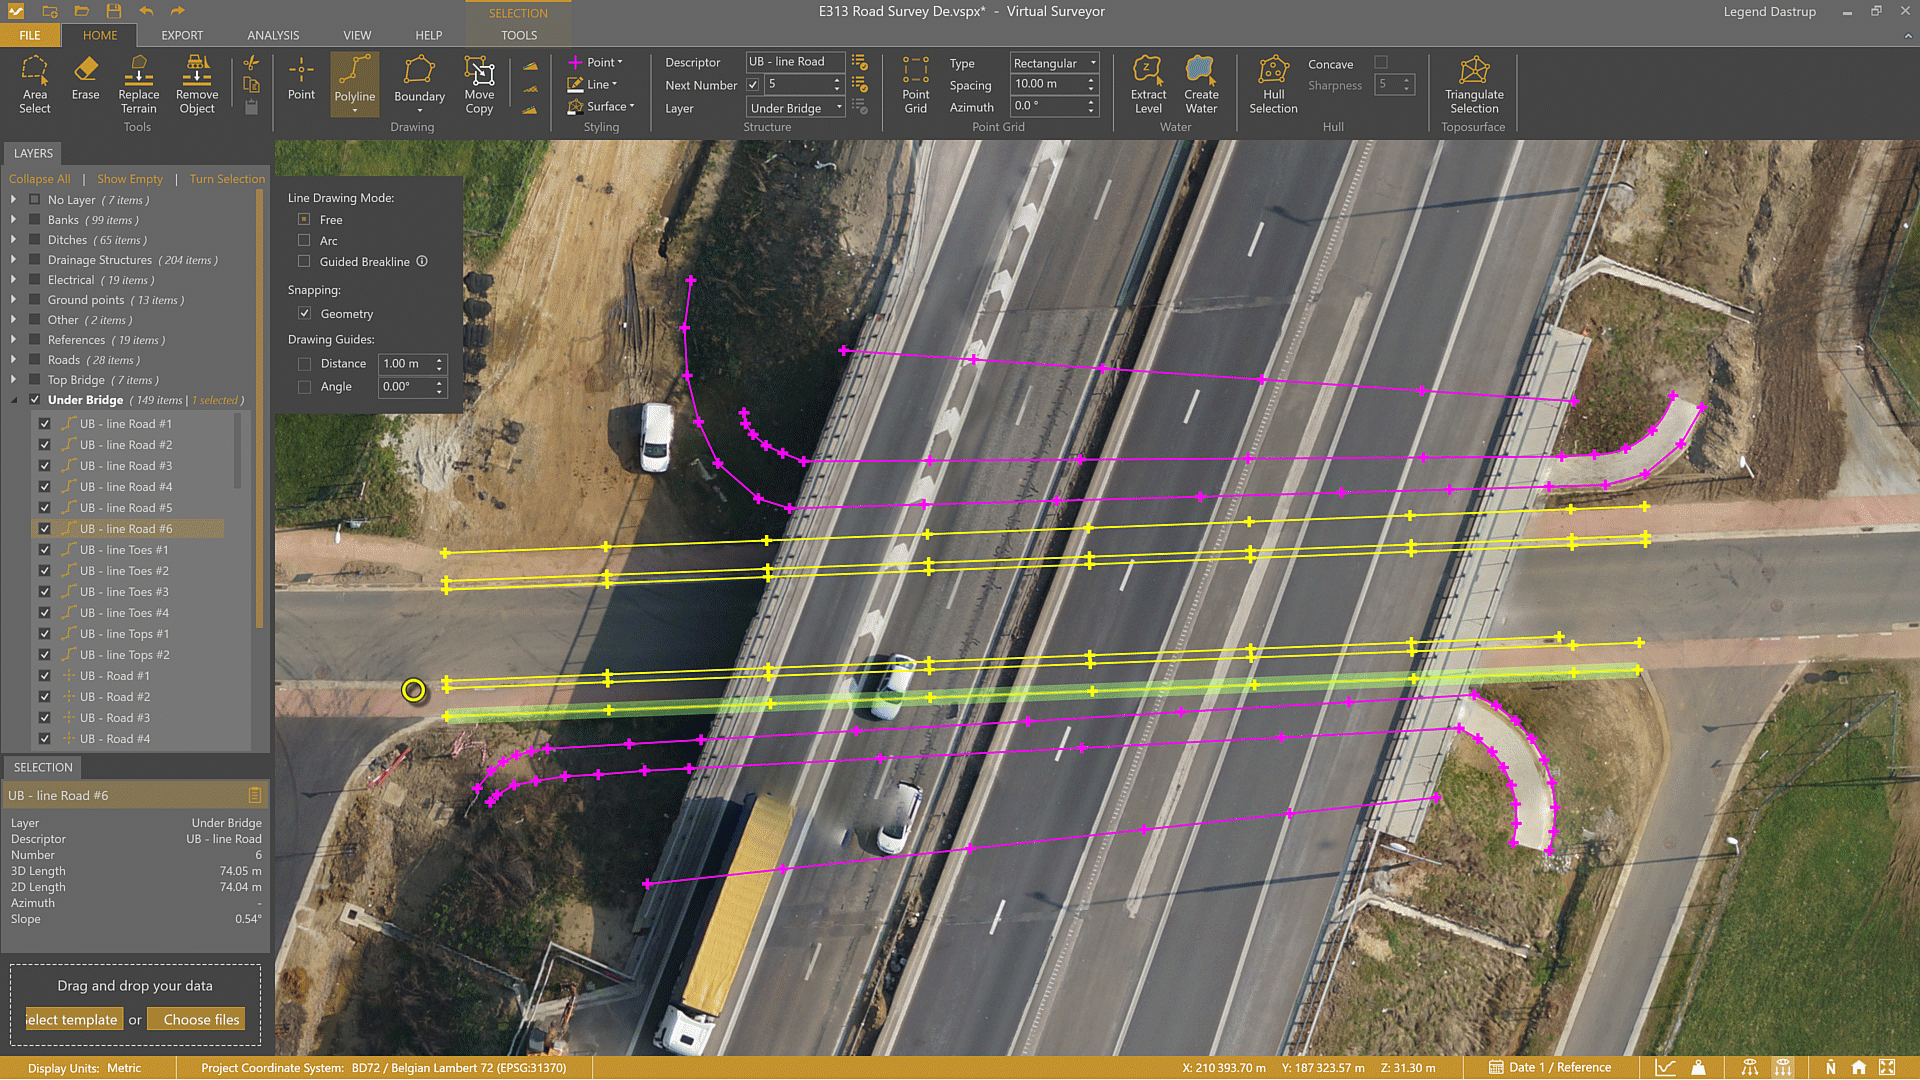
Task: Click the Choose files button
Action: pos(196,1019)
